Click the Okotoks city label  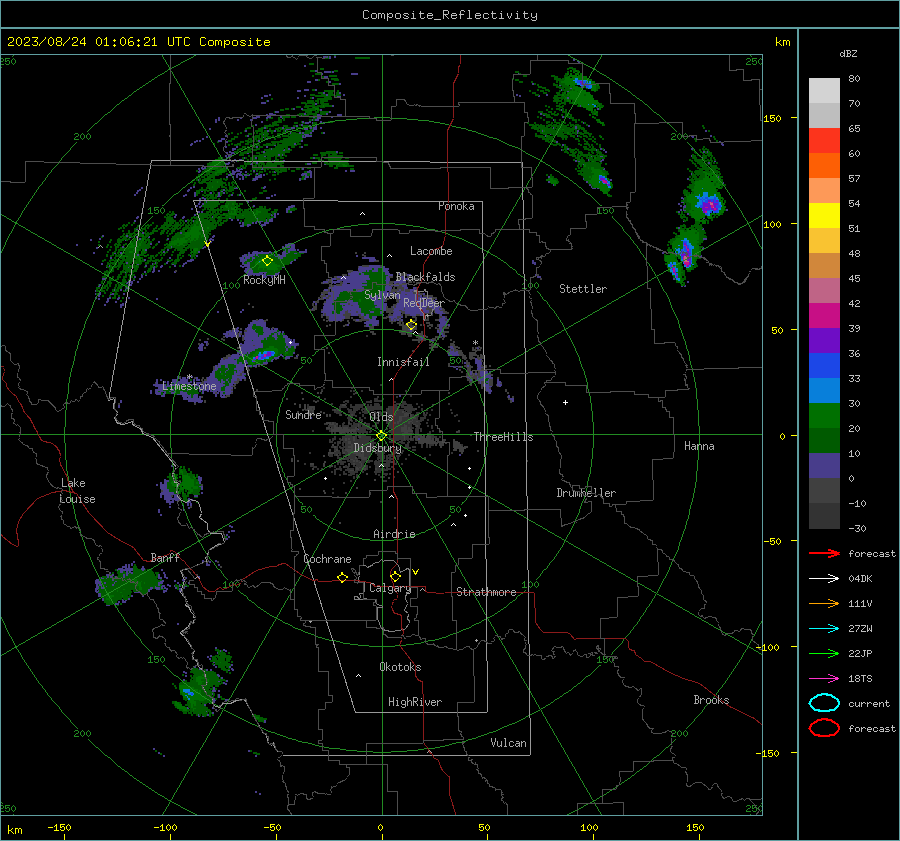pyautogui.click(x=400, y=667)
